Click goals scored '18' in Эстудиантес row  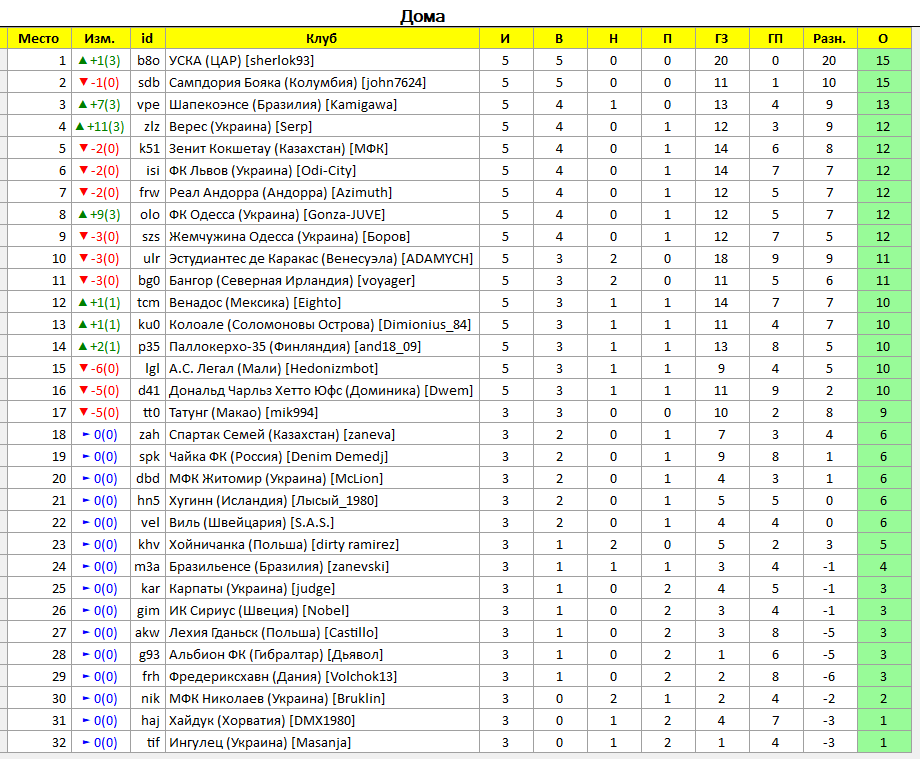click(721, 259)
